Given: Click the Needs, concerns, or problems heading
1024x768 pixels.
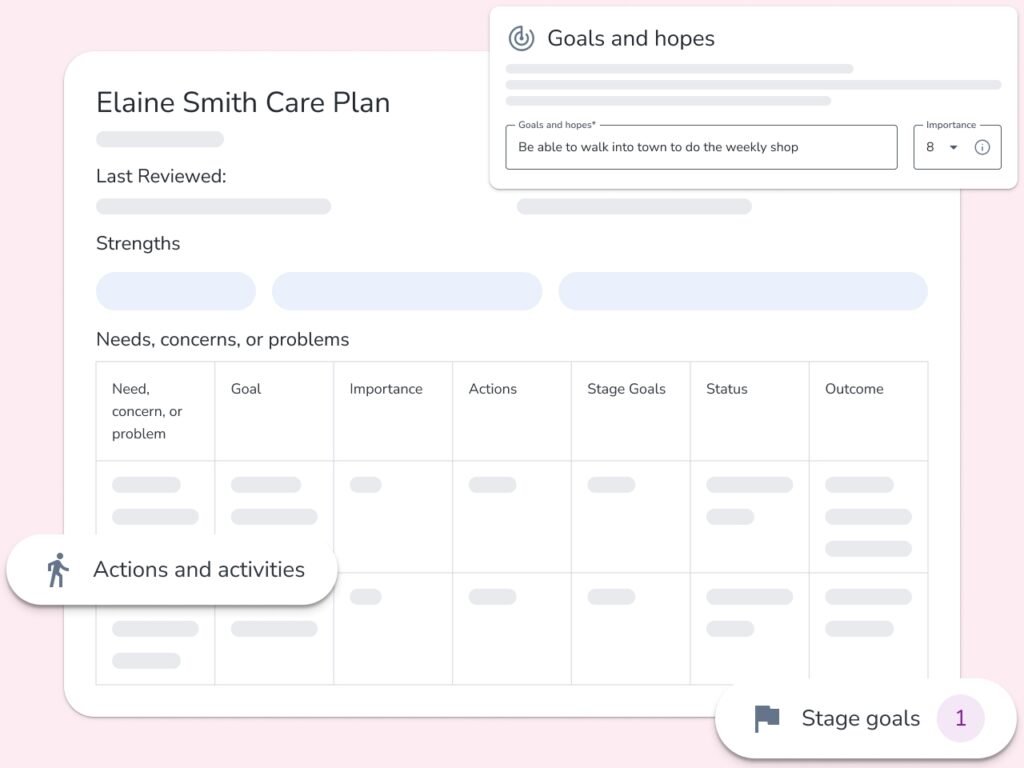Looking at the screenshot, I should tap(222, 340).
